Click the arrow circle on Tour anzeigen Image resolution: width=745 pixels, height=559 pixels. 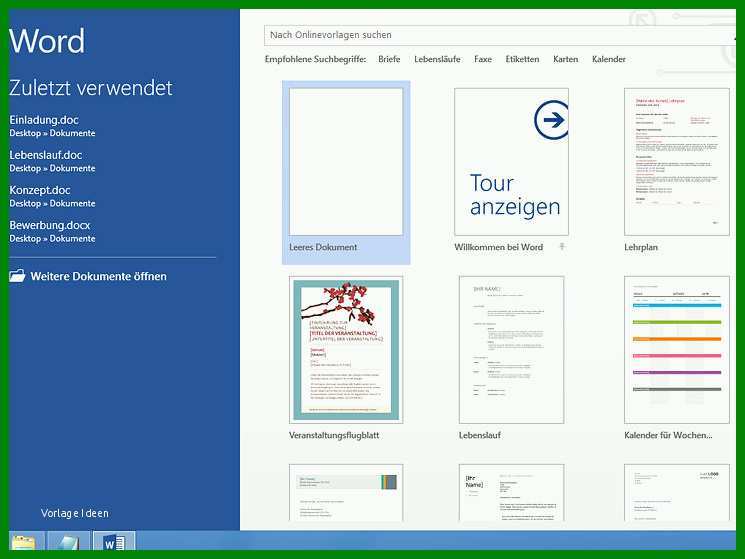(x=551, y=120)
